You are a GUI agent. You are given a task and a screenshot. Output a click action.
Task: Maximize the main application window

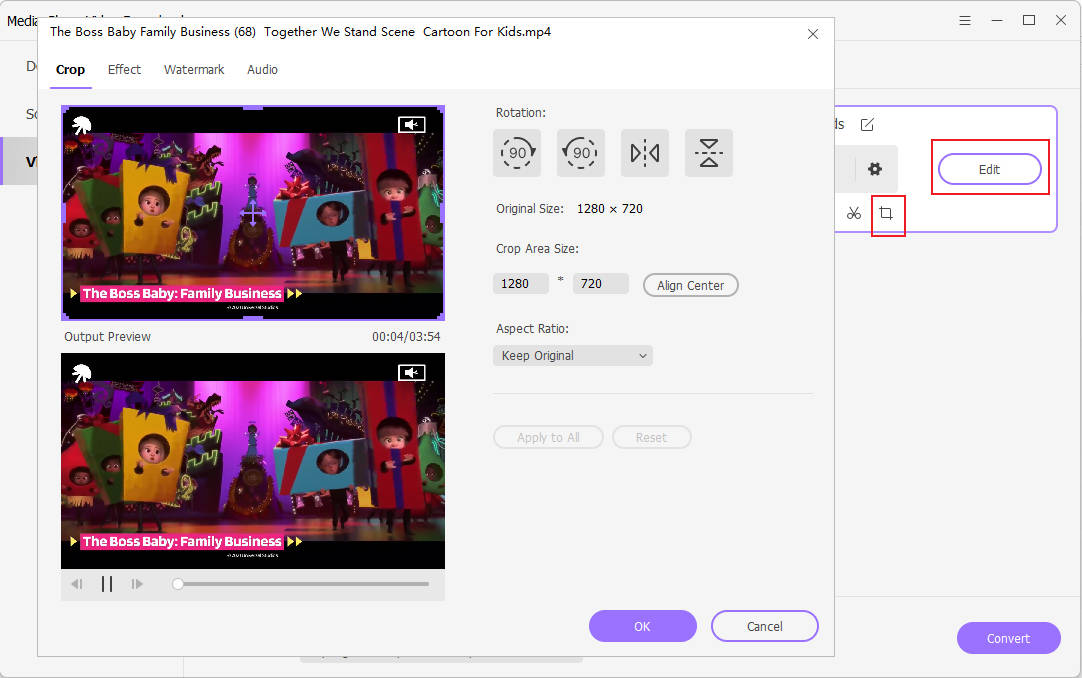tap(1029, 21)
